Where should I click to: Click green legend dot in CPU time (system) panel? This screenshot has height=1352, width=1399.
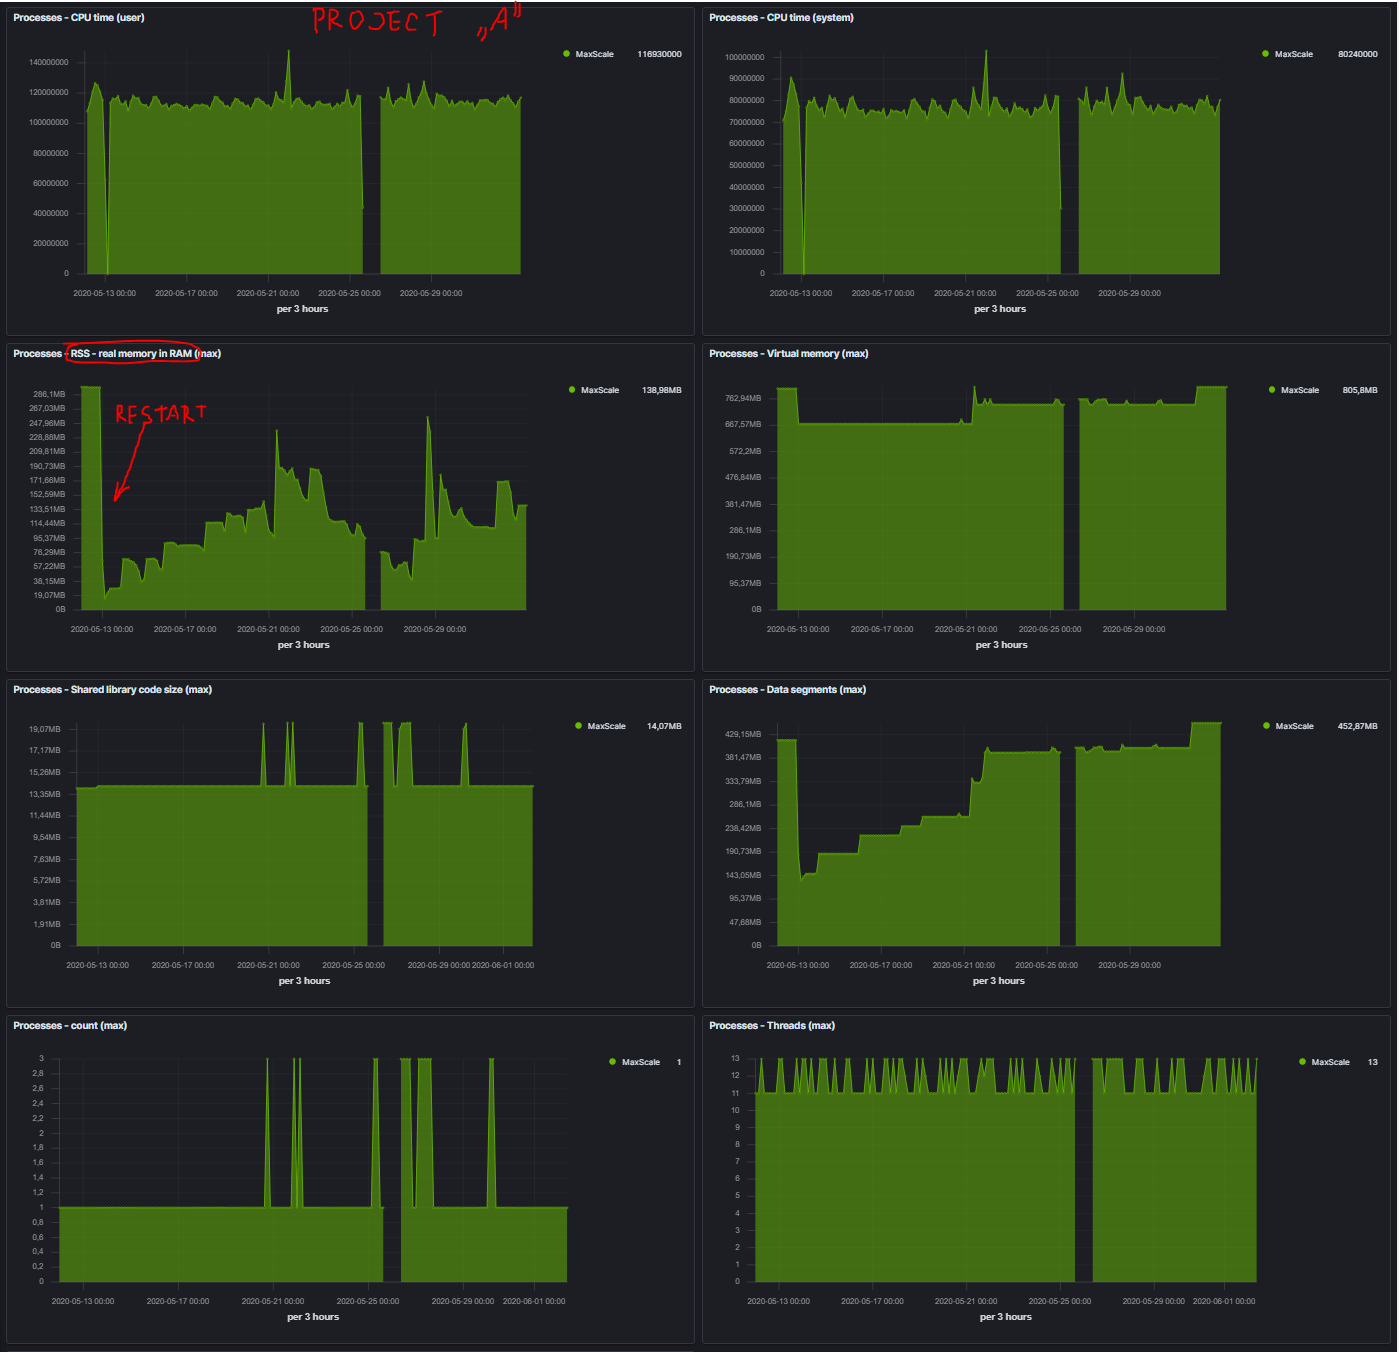point(1266,54)
